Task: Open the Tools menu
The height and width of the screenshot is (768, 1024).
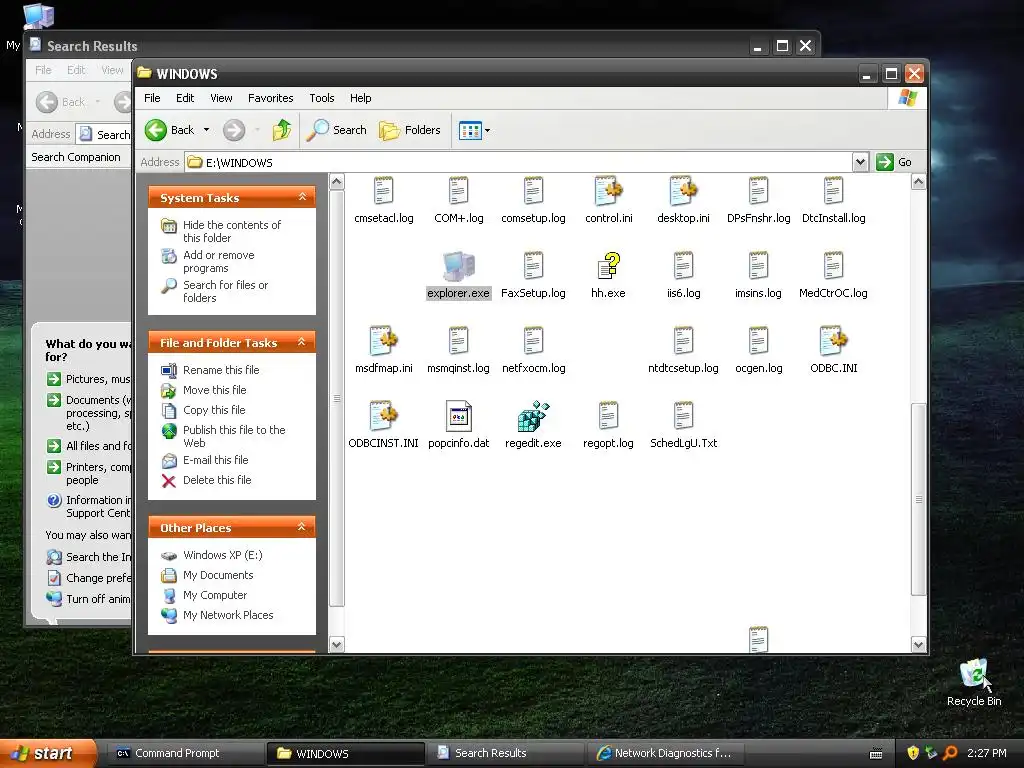Action: pyautogui.click(x=321, y=98)
